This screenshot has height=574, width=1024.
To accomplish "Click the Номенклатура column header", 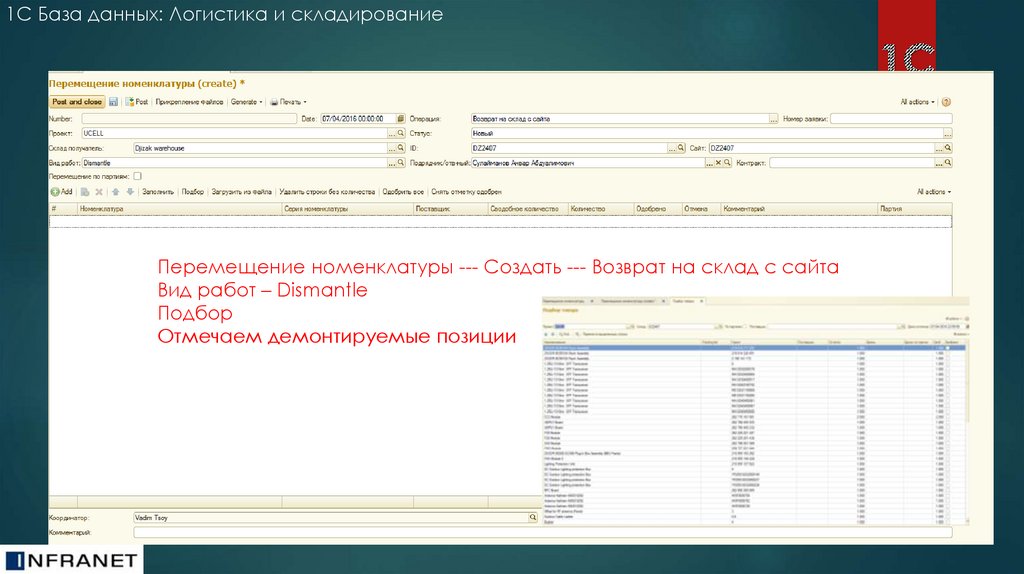I will tap(180, 209).
